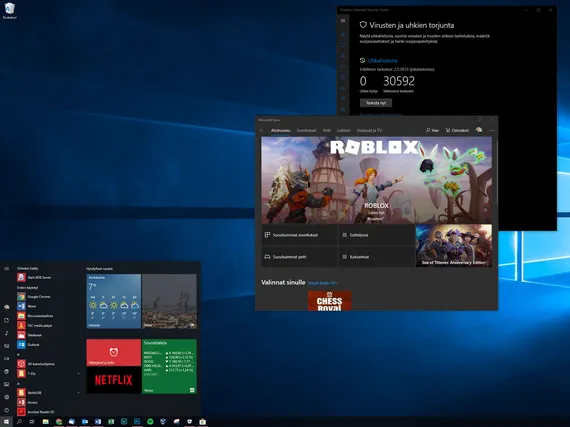Open Roblox hero banner in Store
Image resolution: width=570 pixels, height=427 pixels.
377,180
